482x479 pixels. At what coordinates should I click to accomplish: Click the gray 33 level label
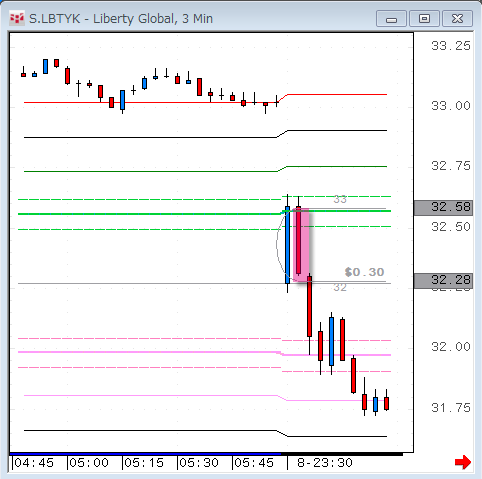(x=340, y=199)
